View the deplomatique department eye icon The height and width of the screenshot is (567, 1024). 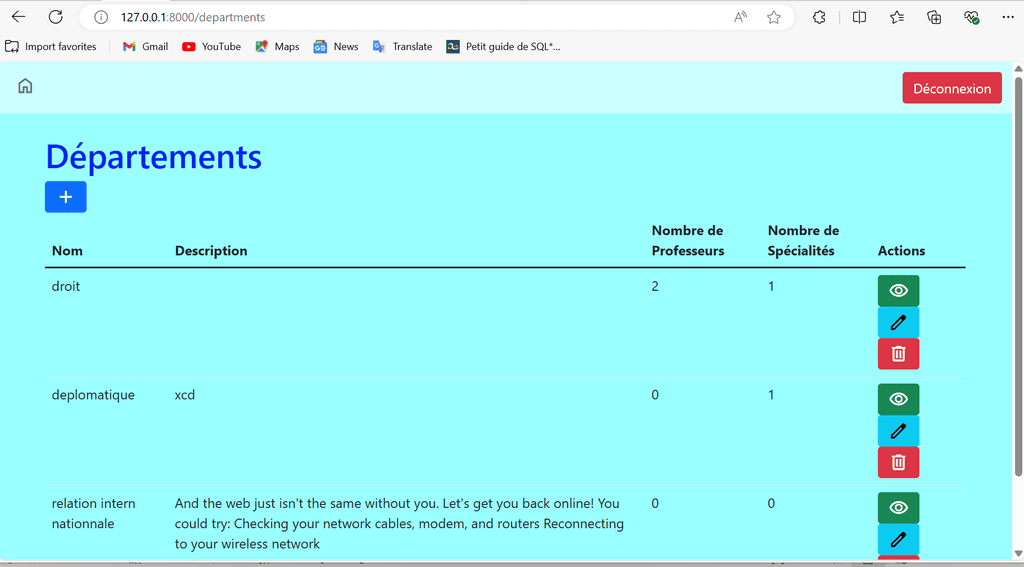(898, 399)
